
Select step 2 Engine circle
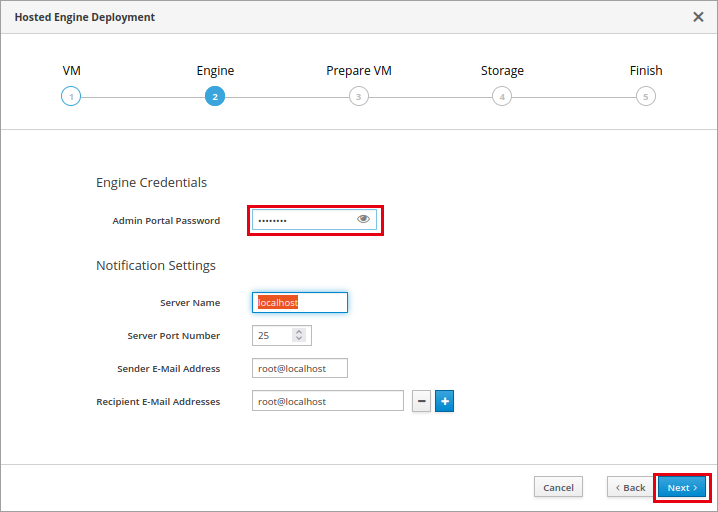pos(215,96)
